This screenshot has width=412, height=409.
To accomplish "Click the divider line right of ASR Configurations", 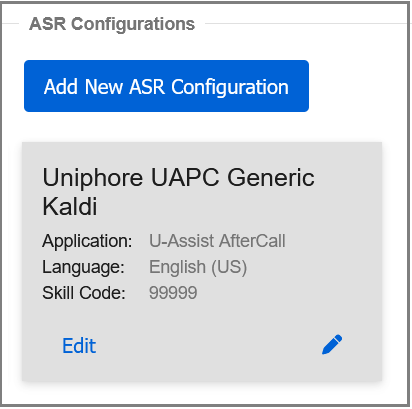I will pos(307,24).
